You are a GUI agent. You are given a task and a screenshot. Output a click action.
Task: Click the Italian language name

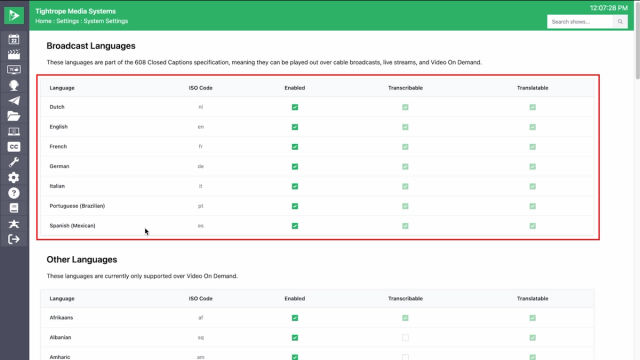click(57, 186)
